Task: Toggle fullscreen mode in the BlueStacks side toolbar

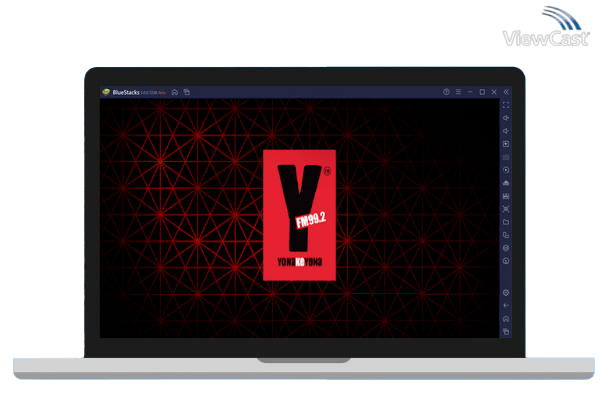Action: (x=506, y=105)
